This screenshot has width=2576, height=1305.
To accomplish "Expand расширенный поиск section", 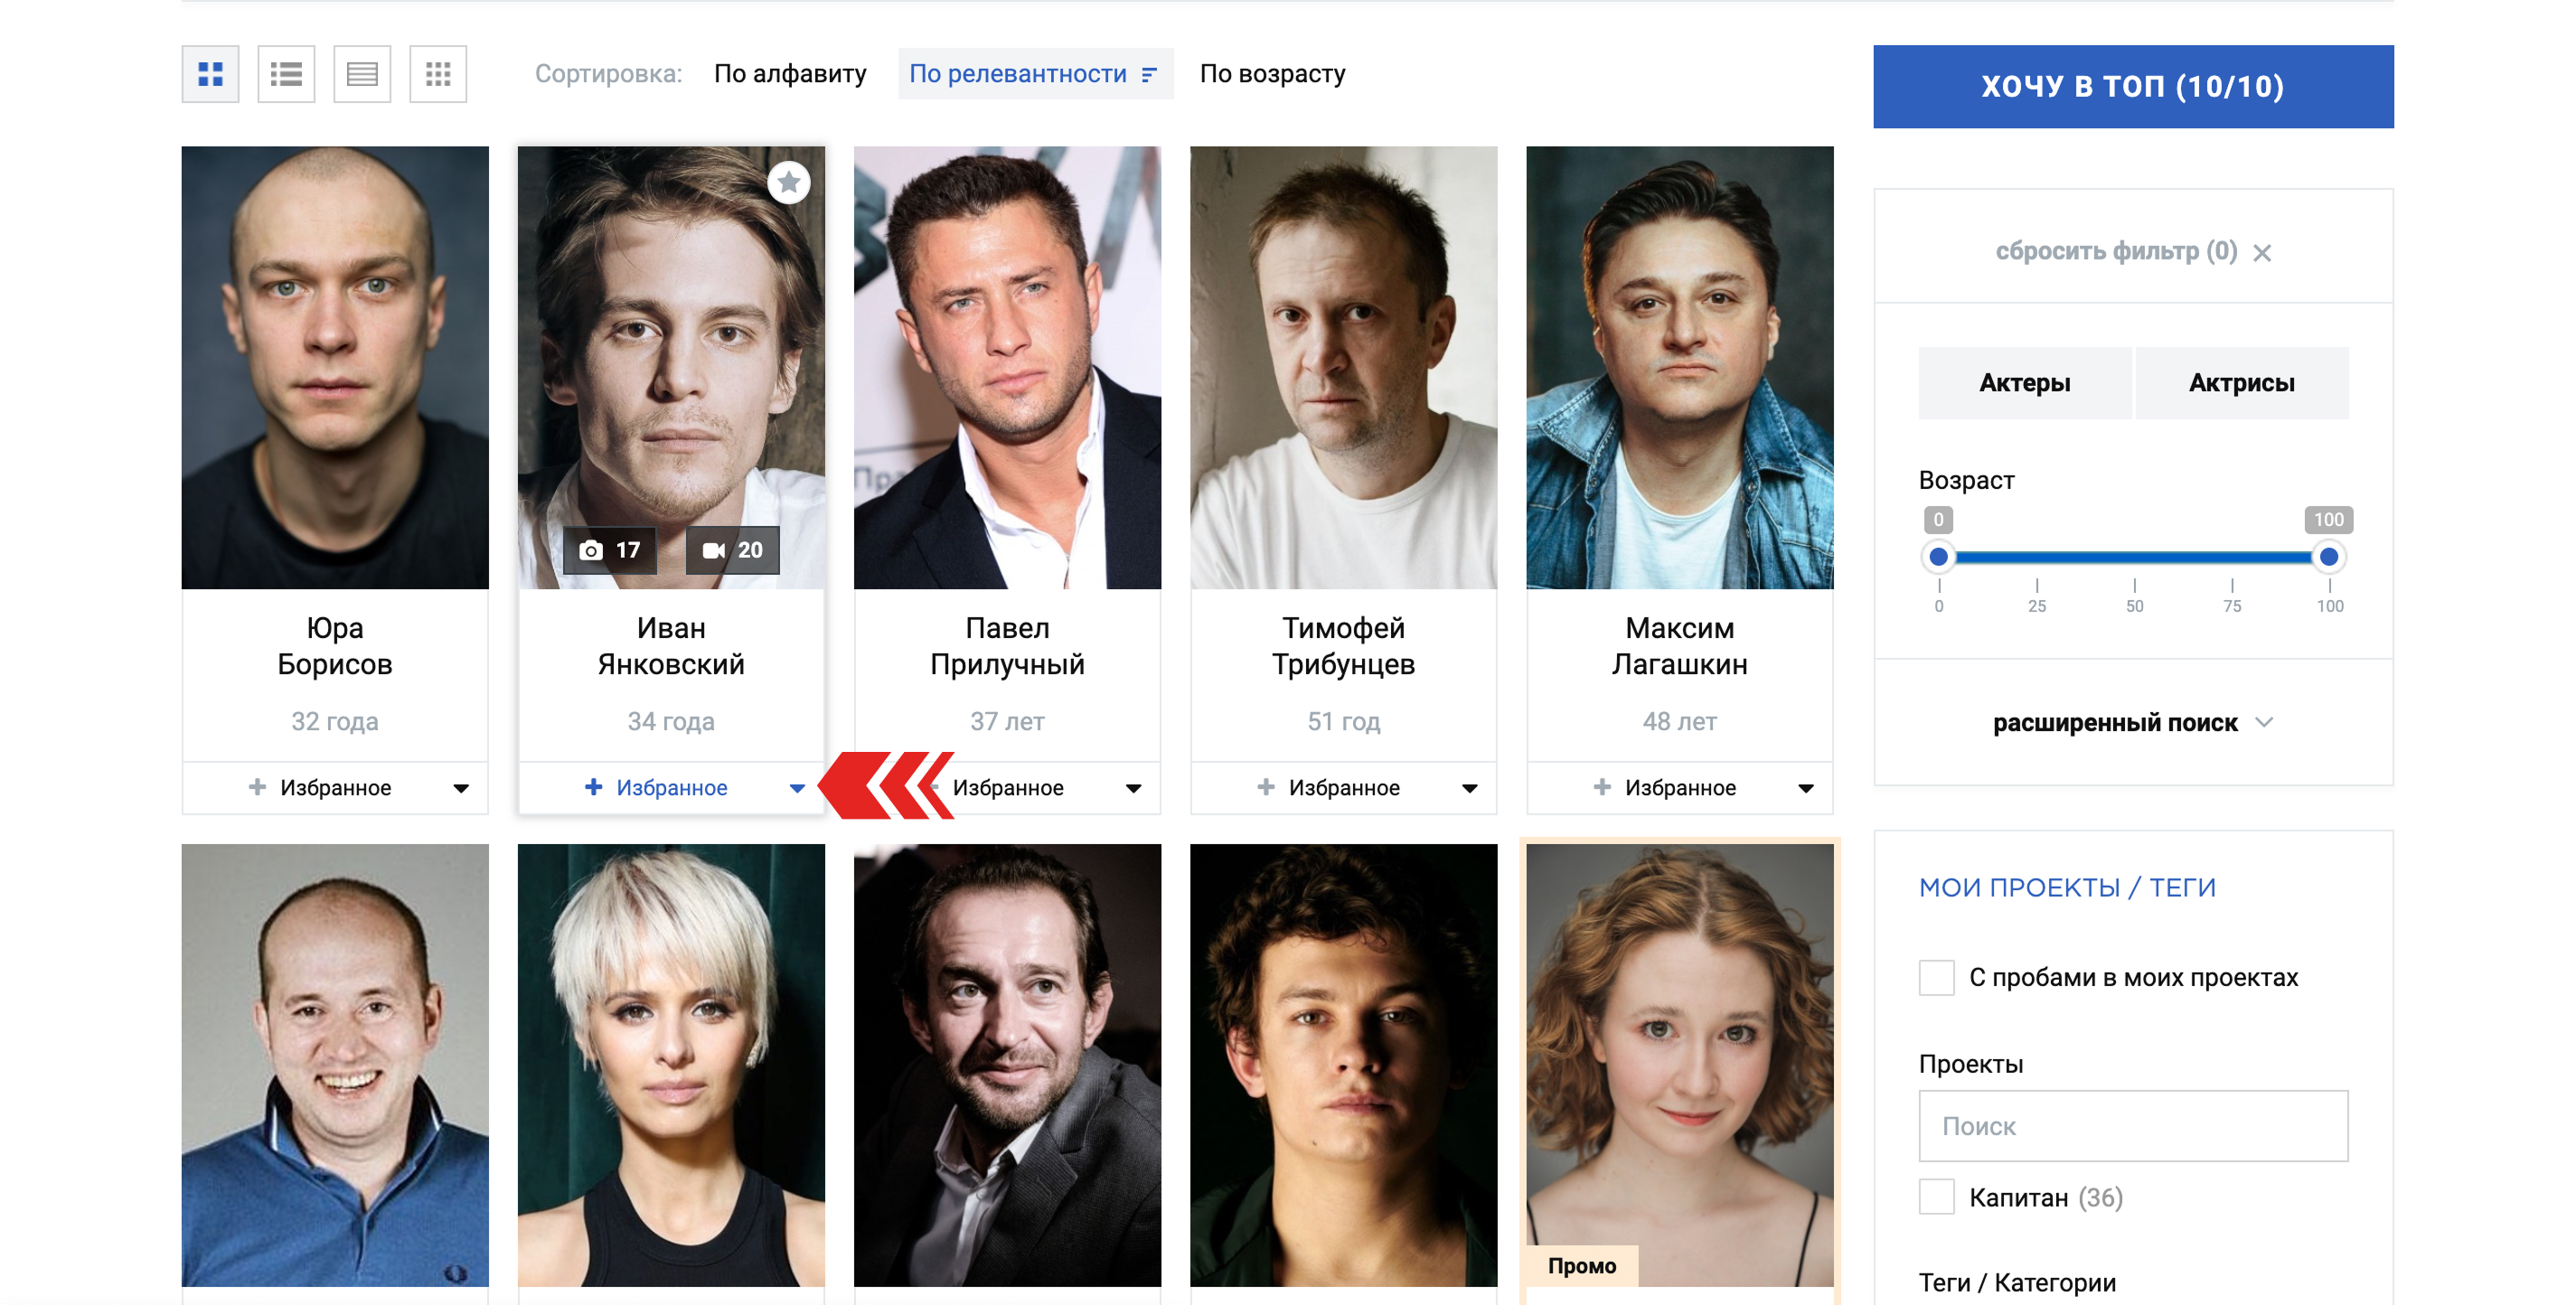I will pyautogui.click(x=2133, y=722).
